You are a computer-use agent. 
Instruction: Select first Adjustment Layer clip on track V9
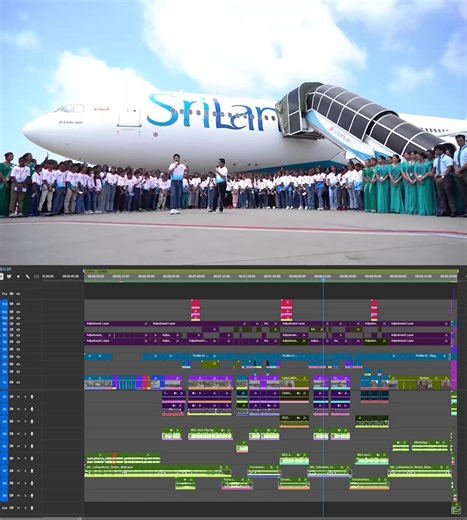tap(116, 324)
